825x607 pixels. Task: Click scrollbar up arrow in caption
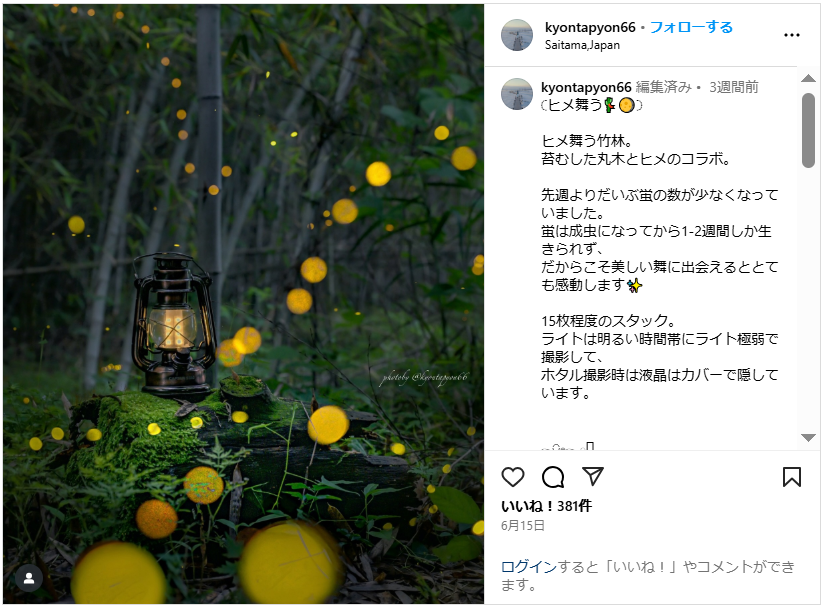pos(808,78)
